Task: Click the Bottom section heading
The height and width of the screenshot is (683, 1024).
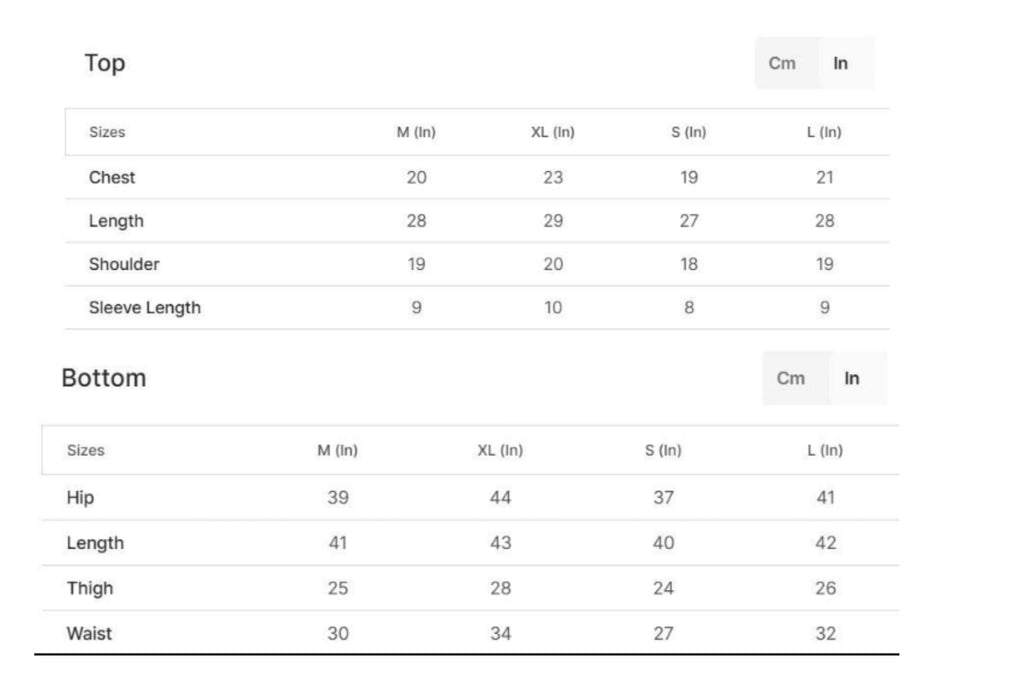Action: tap(104, 378)
